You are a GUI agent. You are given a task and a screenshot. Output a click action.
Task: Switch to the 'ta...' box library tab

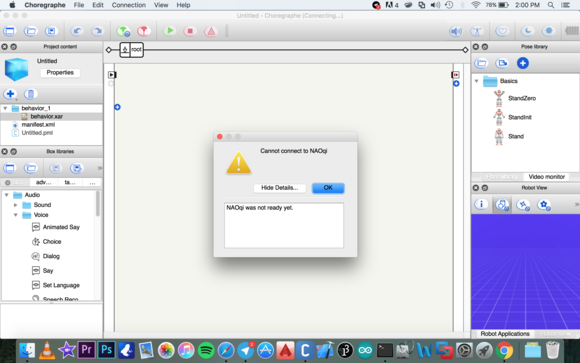70,182
